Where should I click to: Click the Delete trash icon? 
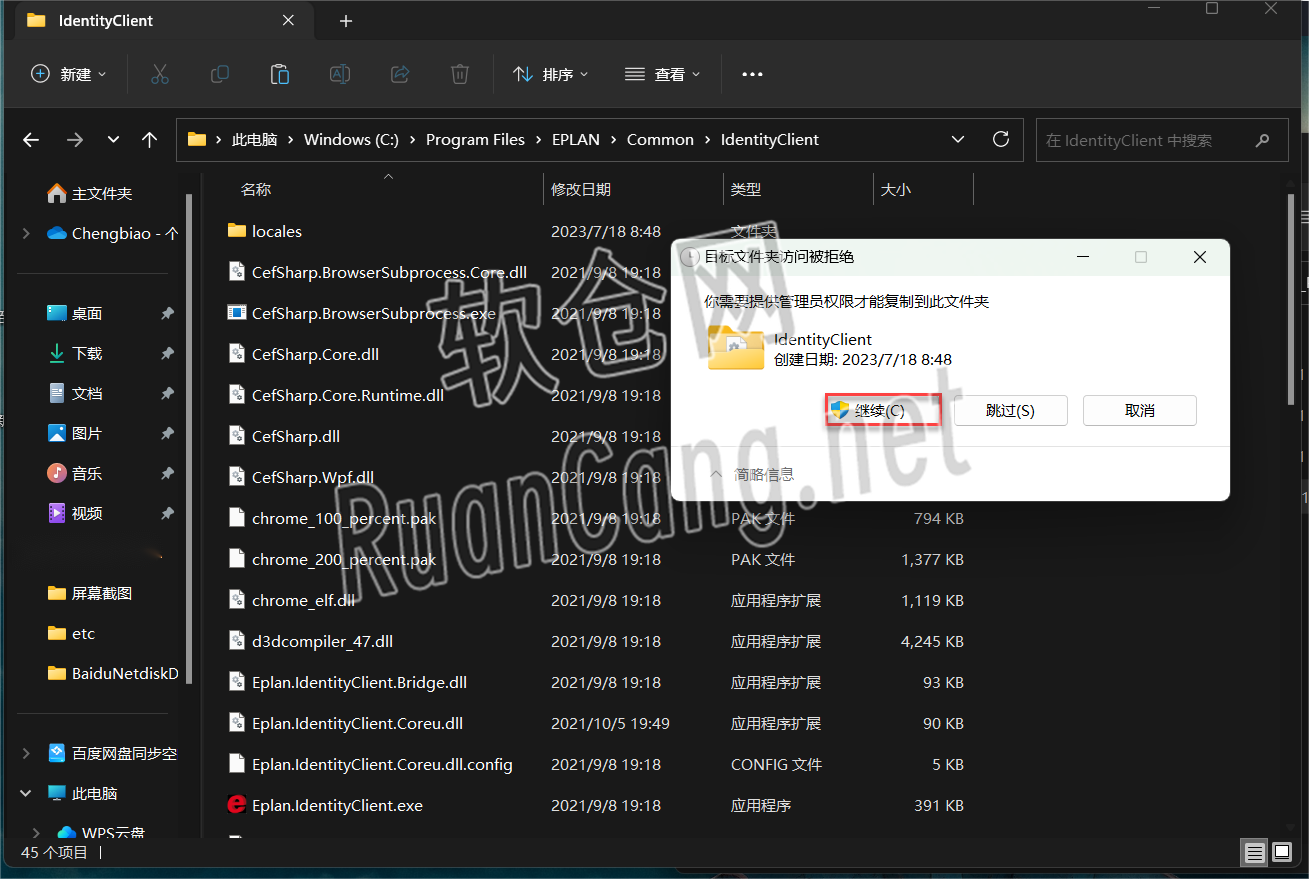[x=459, y=73]
